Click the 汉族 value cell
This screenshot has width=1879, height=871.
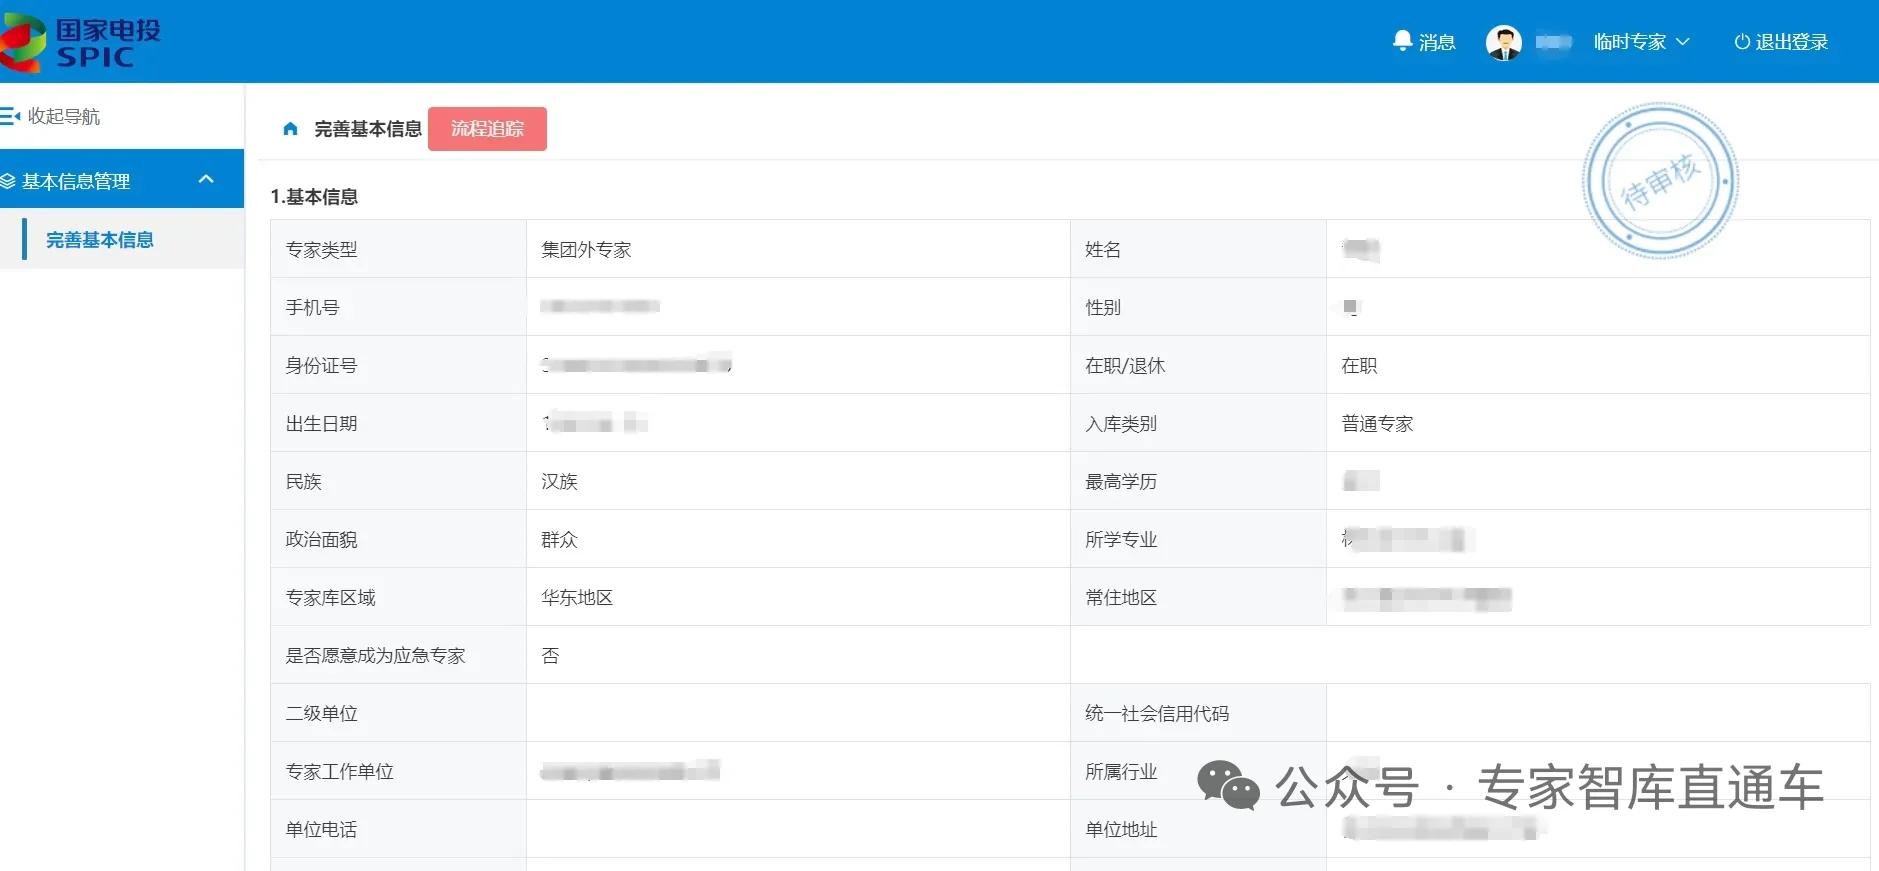(798, 481)
